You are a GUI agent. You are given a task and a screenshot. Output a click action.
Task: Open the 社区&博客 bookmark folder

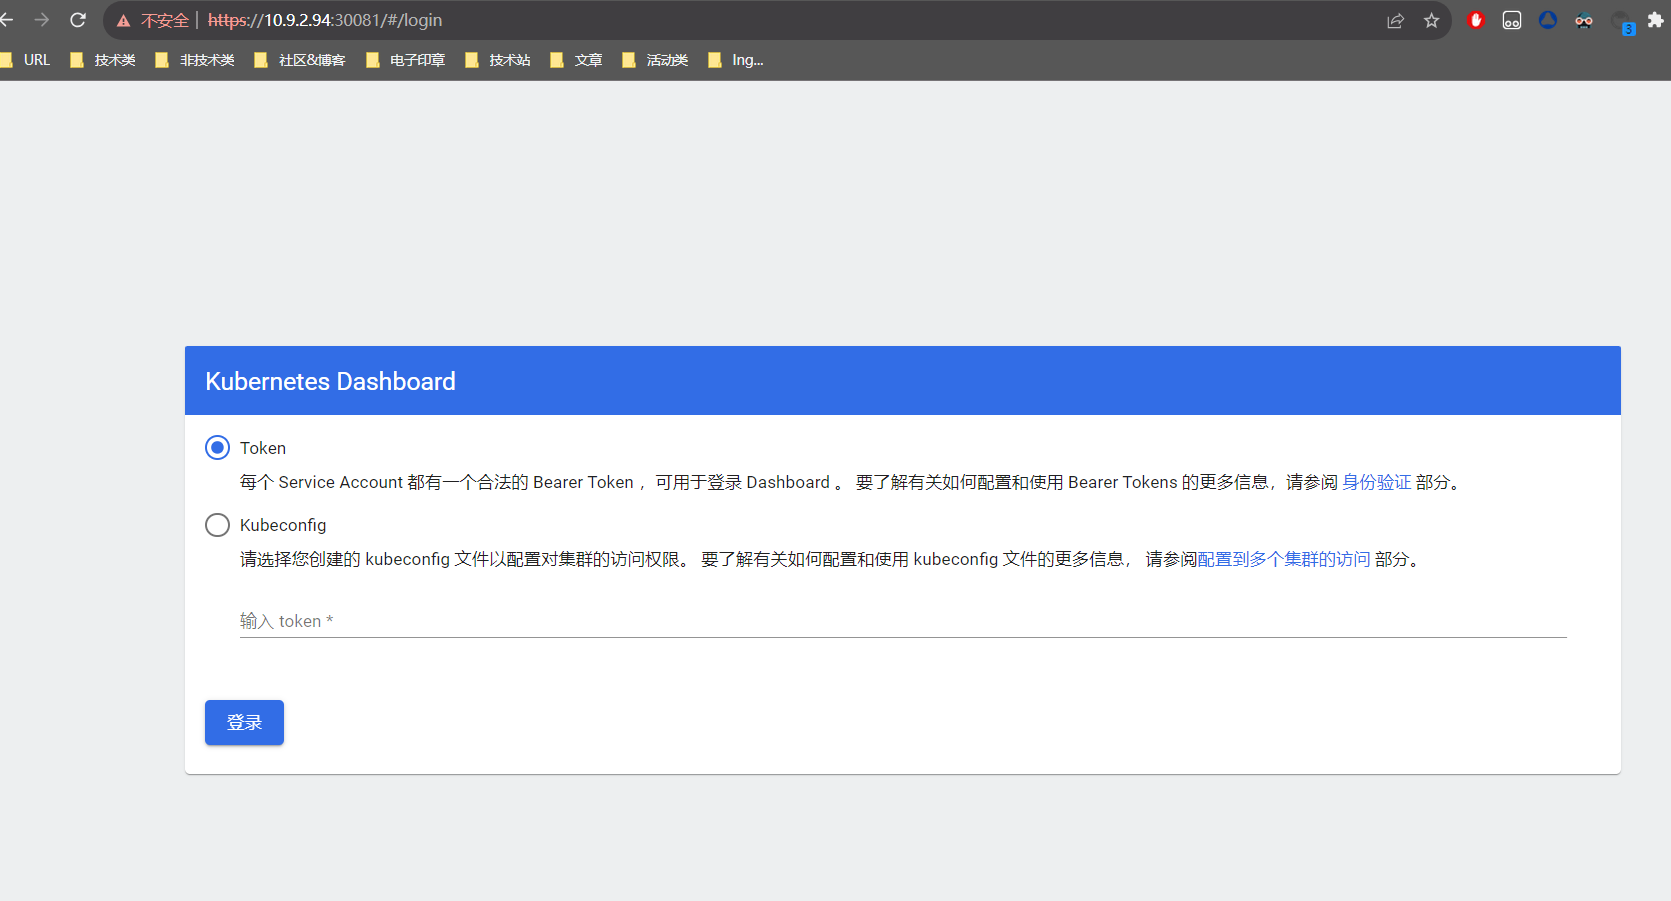click(x=300, y=60)
